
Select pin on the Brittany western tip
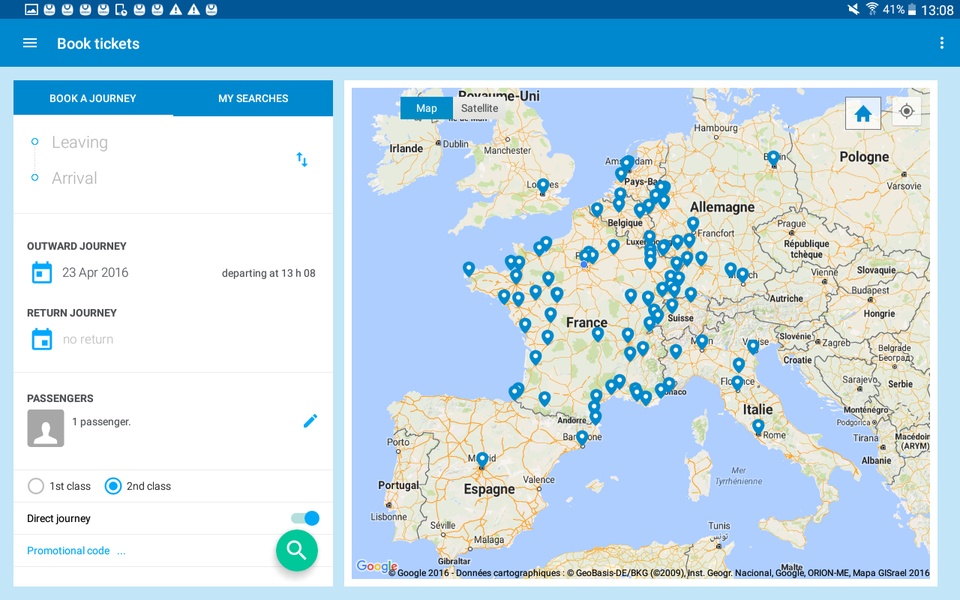(x=468, y=268)
